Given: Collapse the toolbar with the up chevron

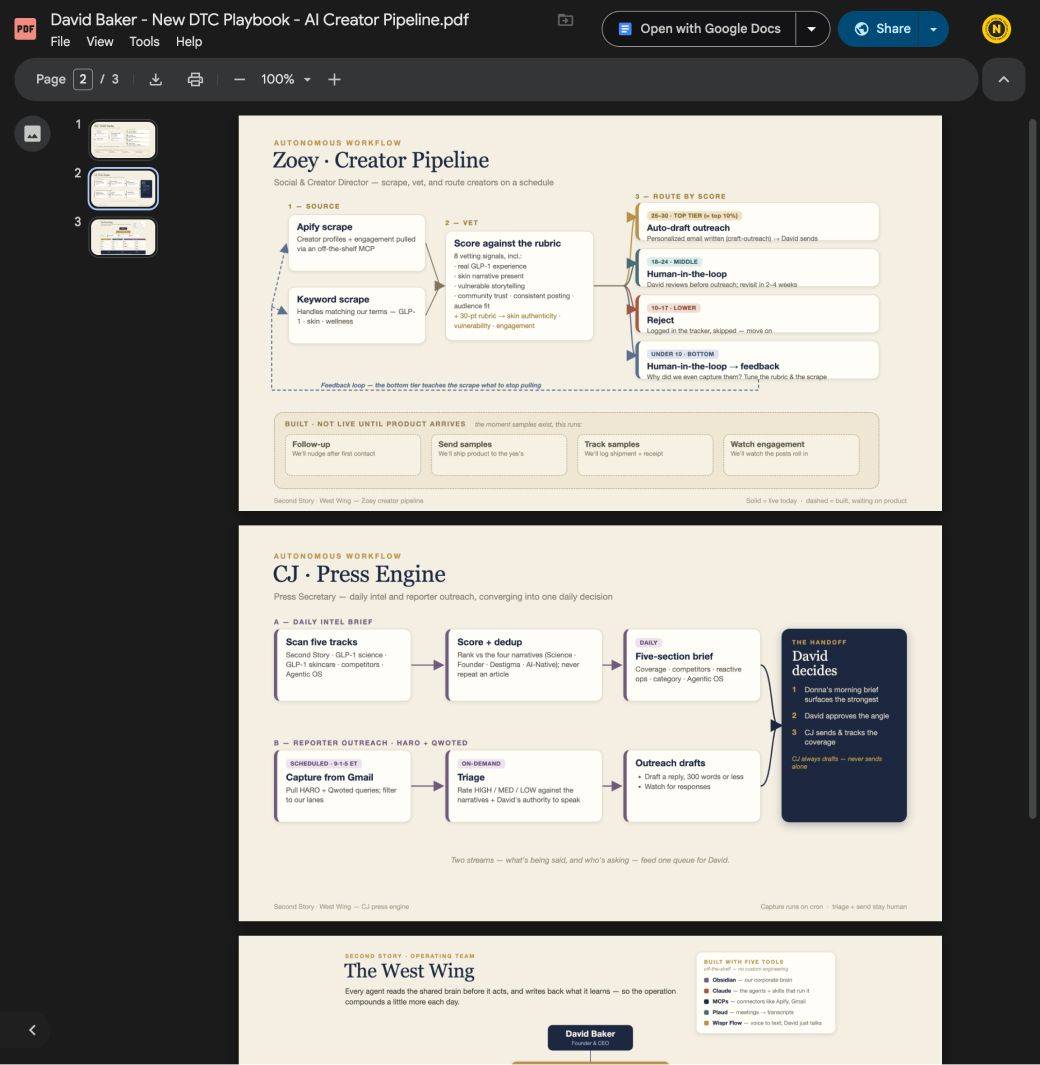Looking at the screenshot, I should pyautogui.click(x=1003, y=79).
